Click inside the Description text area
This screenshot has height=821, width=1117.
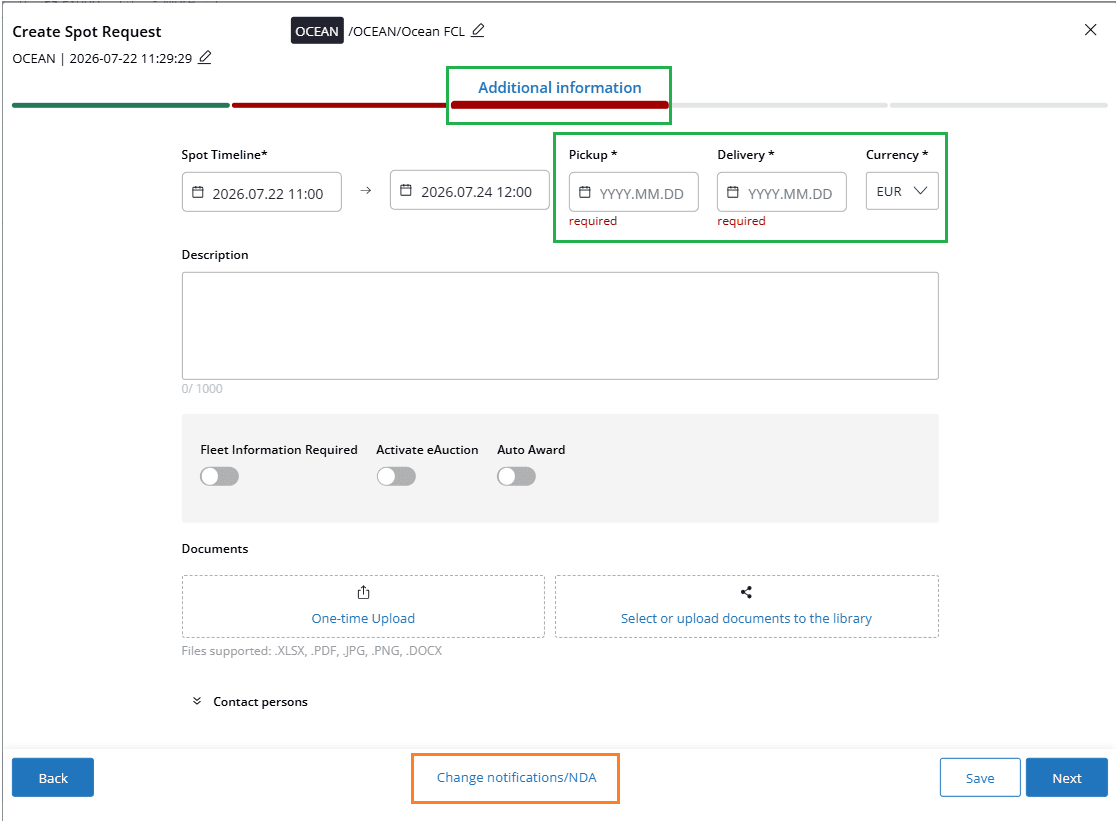click(560, 326)
